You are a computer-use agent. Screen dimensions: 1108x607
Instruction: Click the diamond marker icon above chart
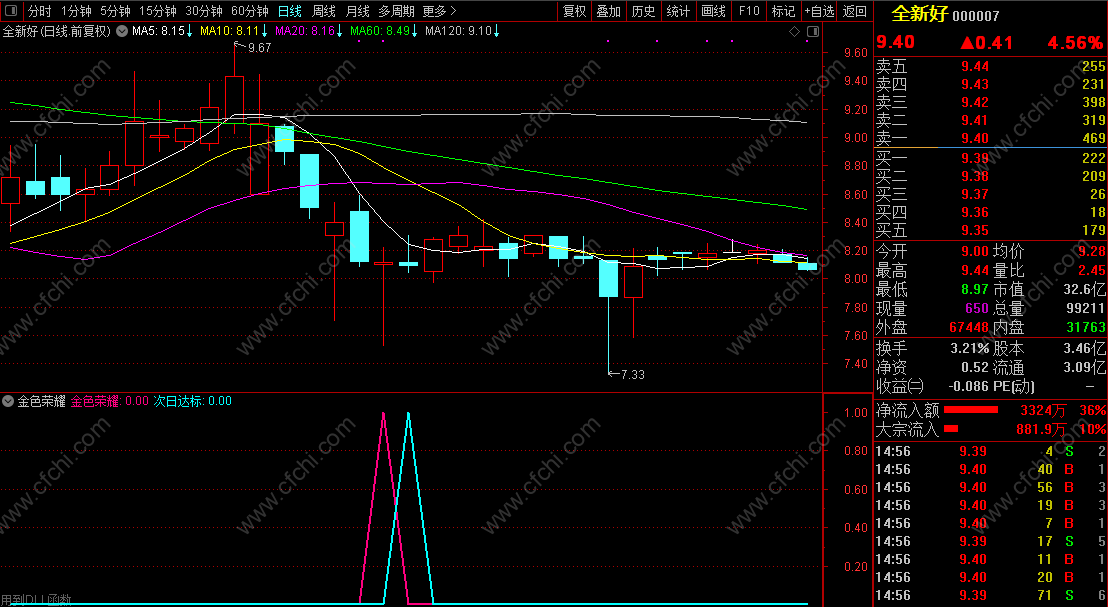(794, 31)
